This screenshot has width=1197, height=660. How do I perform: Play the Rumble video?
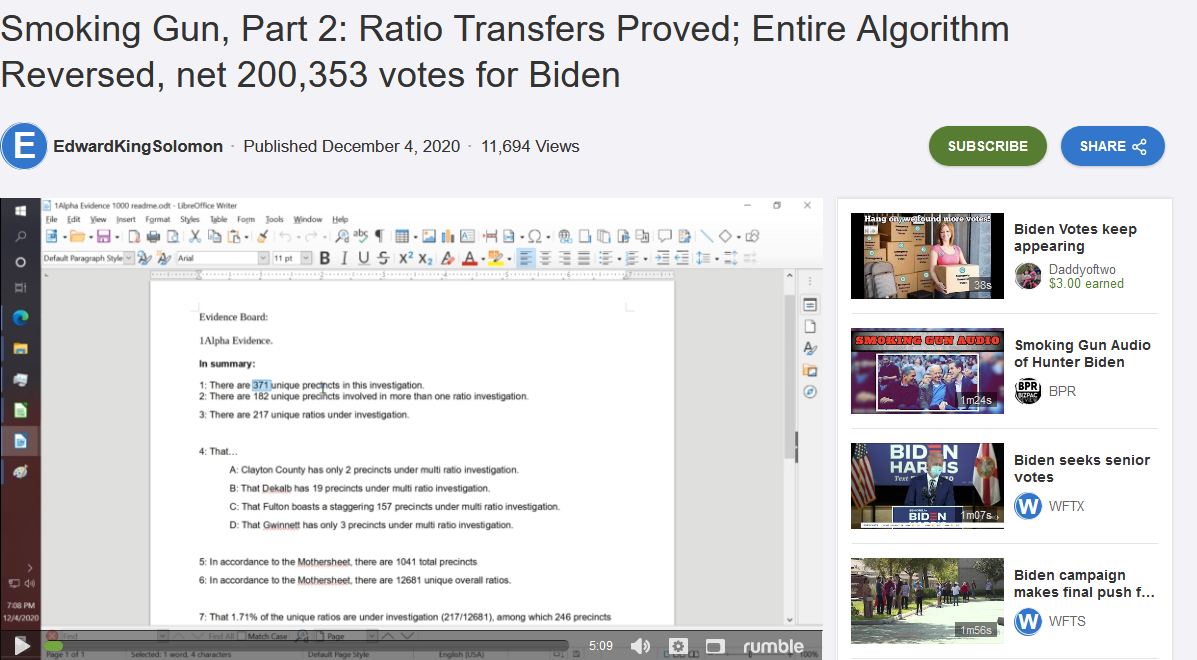(x=22, y=646)
